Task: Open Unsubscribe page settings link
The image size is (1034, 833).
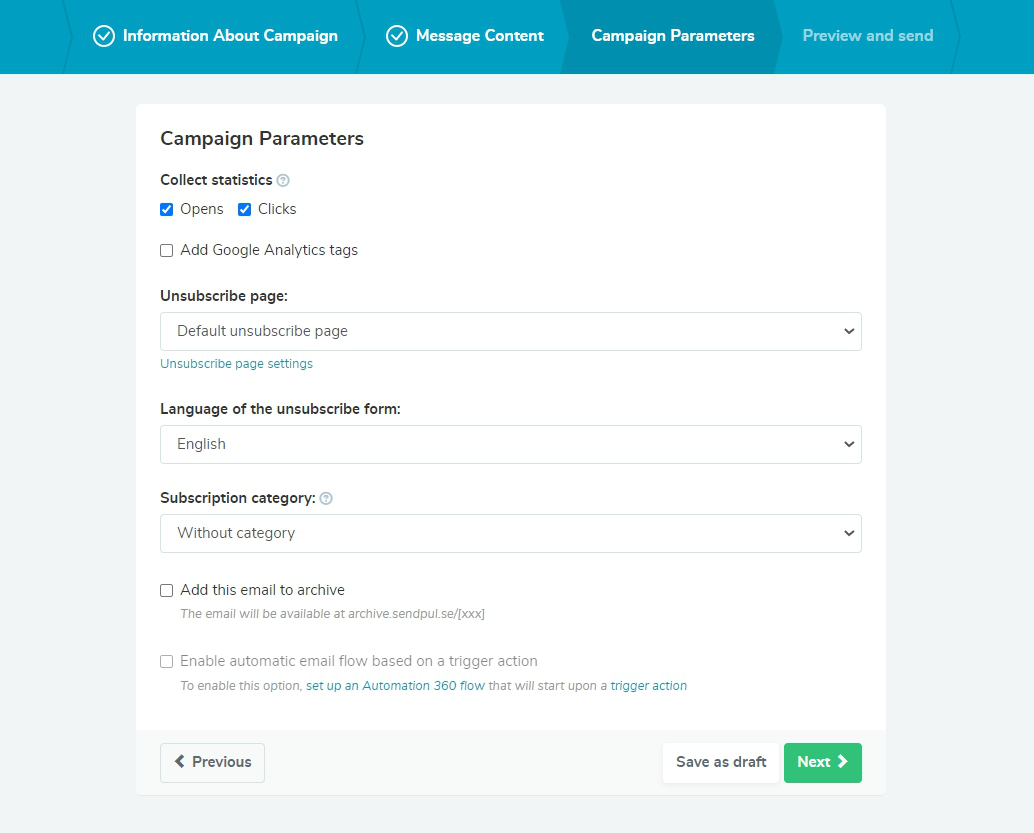Action: tap(236, 363)
